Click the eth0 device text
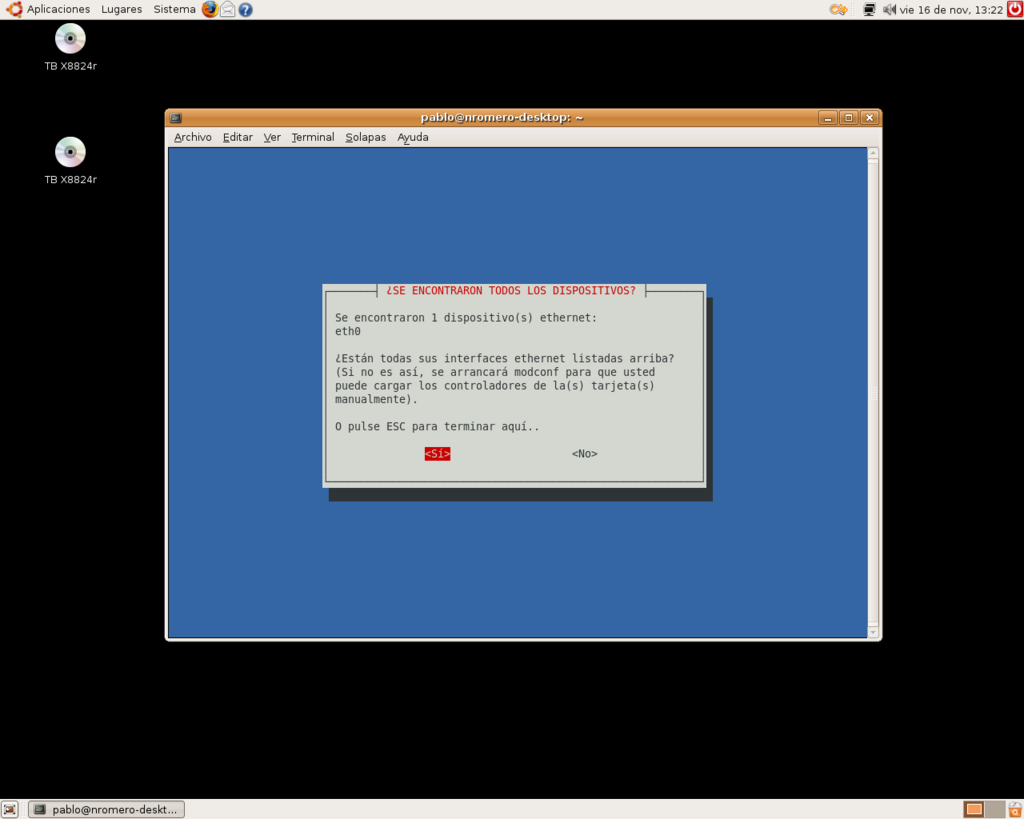The width and height of the screenshot is (1024, 819). click(348, 331)
